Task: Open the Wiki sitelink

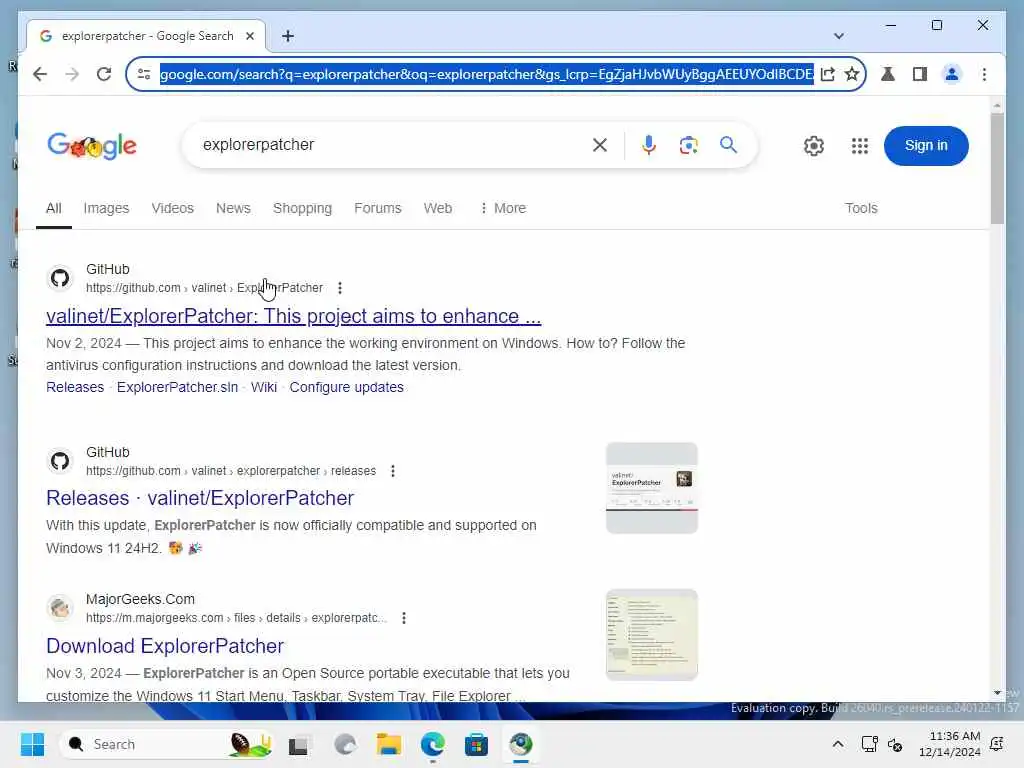Action: (x=264, y=387)
